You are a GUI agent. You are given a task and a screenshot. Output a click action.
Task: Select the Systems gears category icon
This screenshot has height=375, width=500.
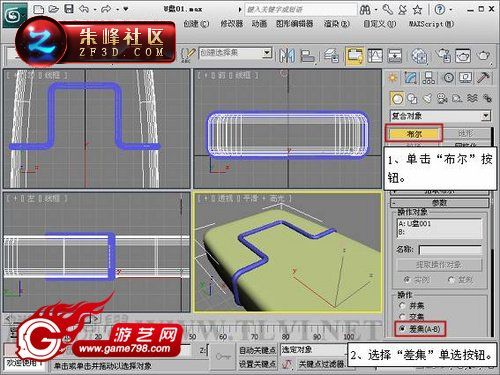pos(487,98)
